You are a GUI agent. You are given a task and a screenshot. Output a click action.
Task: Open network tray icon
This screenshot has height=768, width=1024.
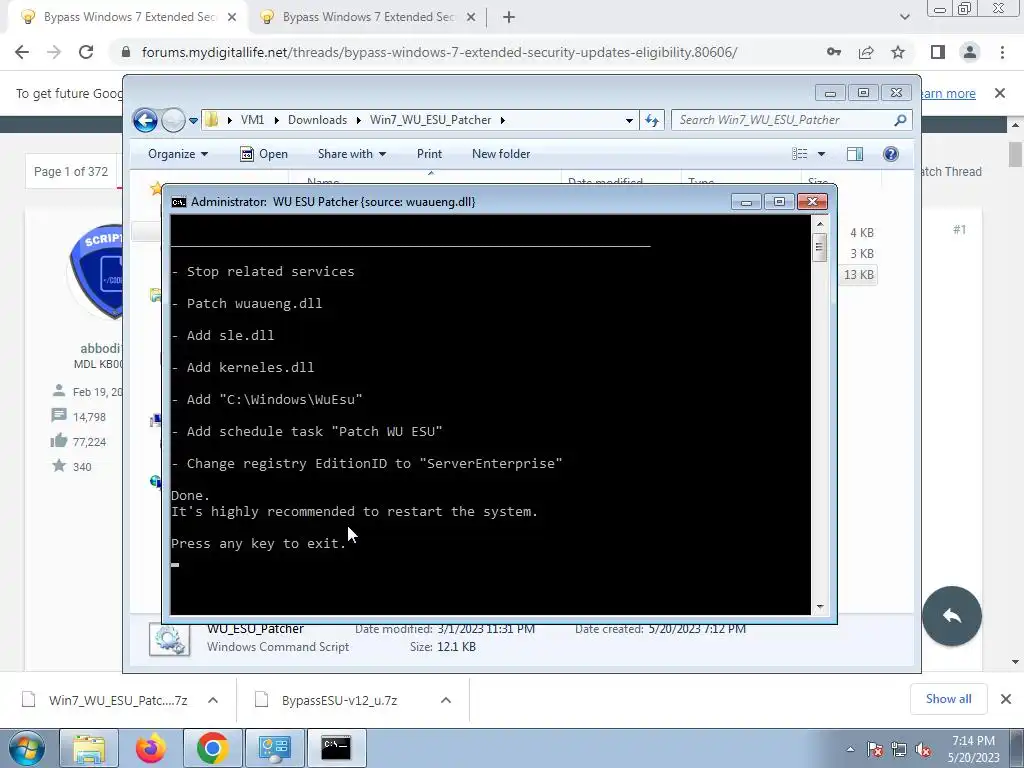(899, 750)
